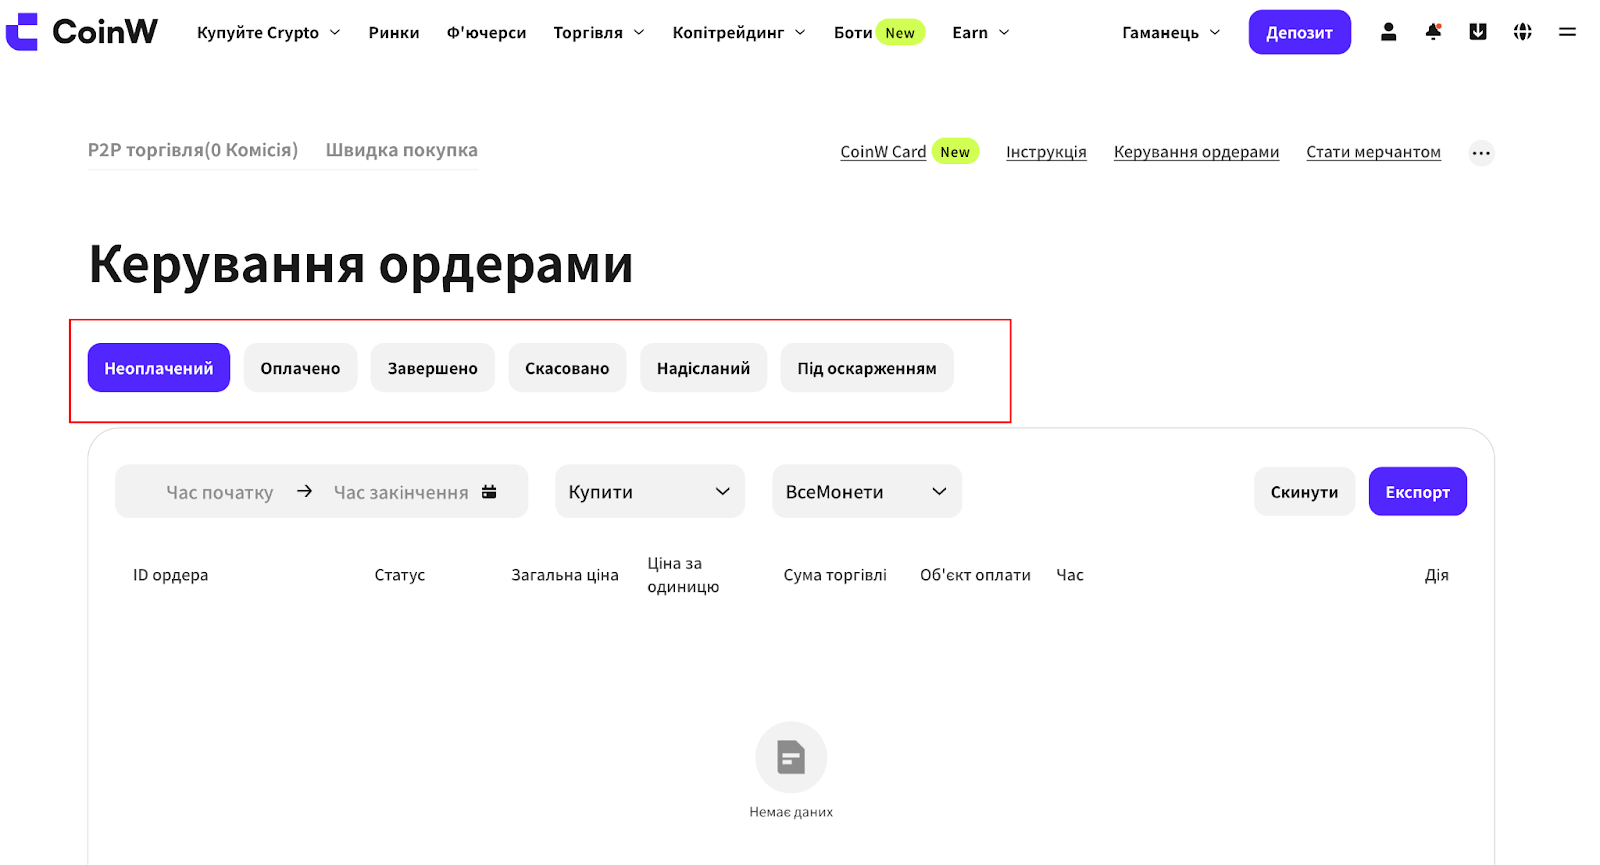Click the New badge next to CoinW Card
Screen dimensions: 1600x865
pyautogui.click(x=955, y=152)
